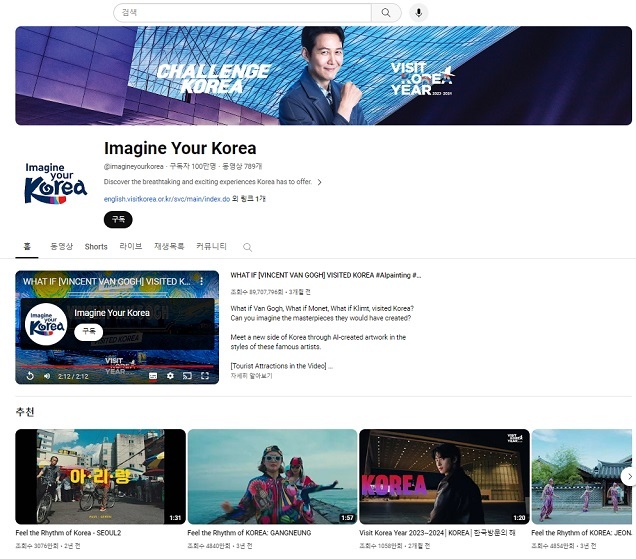Viewport: 636px width, 559px height.
Task: Expand channel description chevron arrow
Action: point(320,182)
